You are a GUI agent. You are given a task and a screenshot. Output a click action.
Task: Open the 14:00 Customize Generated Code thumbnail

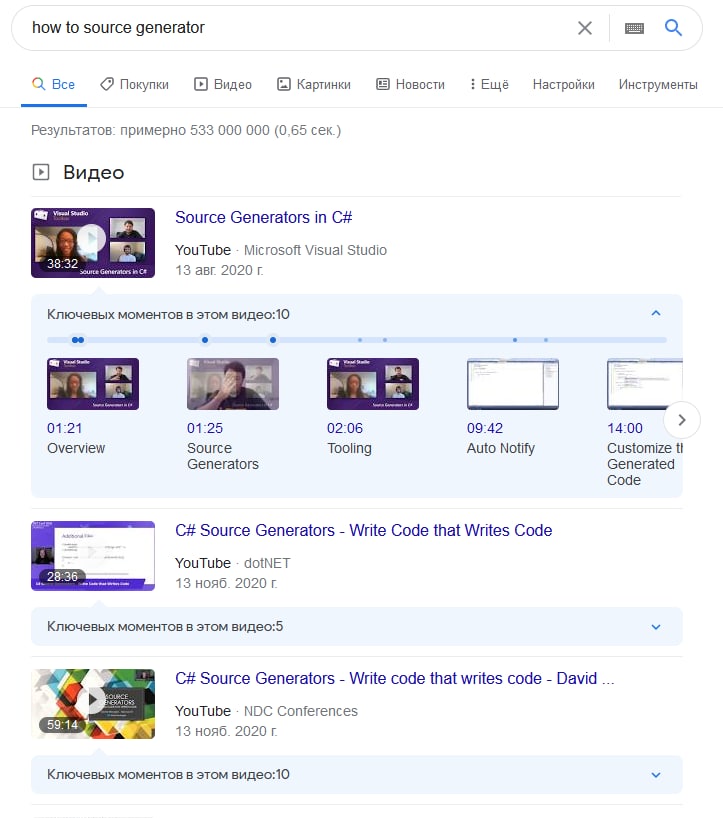(x=645, y=384)
